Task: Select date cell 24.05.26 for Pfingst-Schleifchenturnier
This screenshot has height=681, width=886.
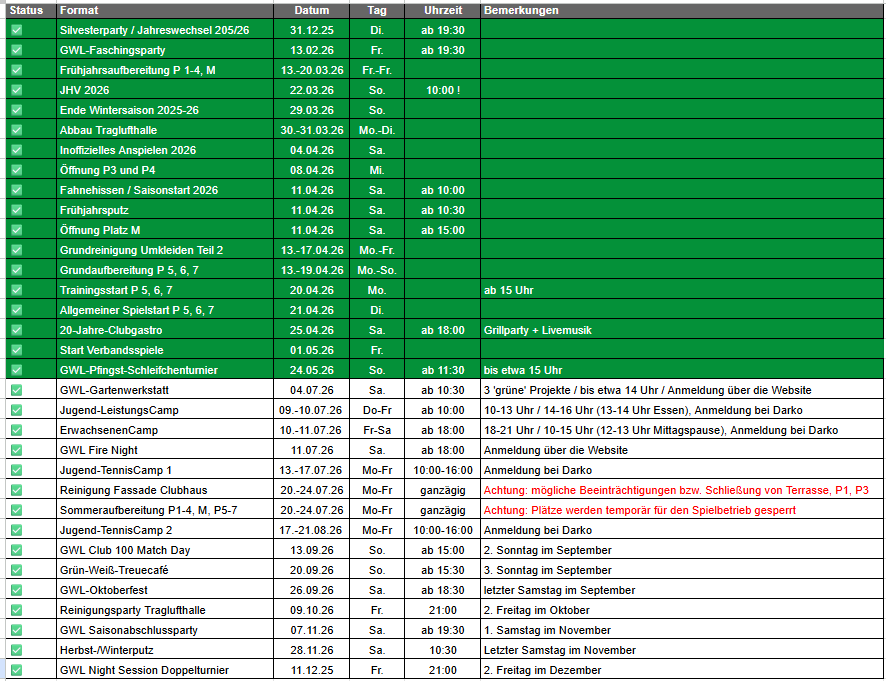Action: [x=311, y=370]
